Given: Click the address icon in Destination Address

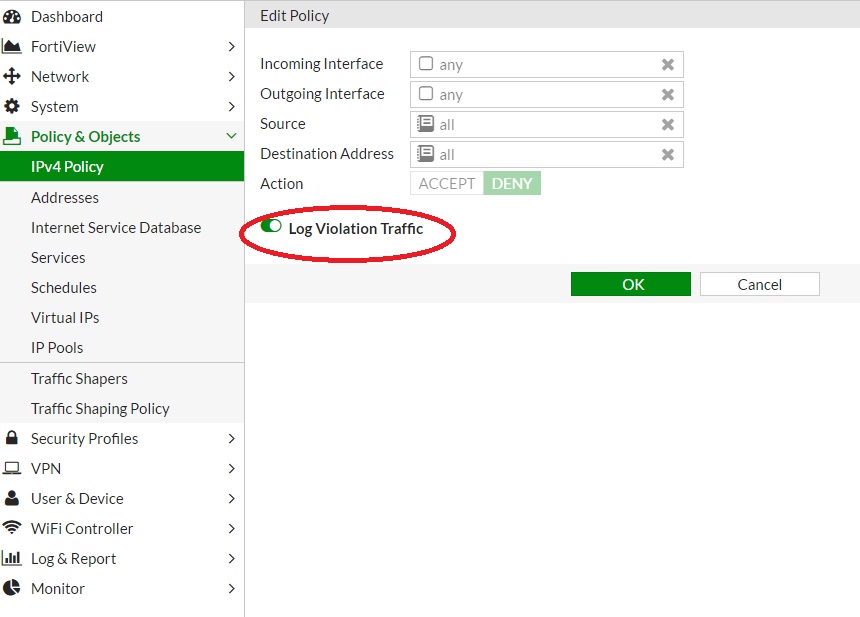Looking at the screenshot, I should (x=426, y=154).
